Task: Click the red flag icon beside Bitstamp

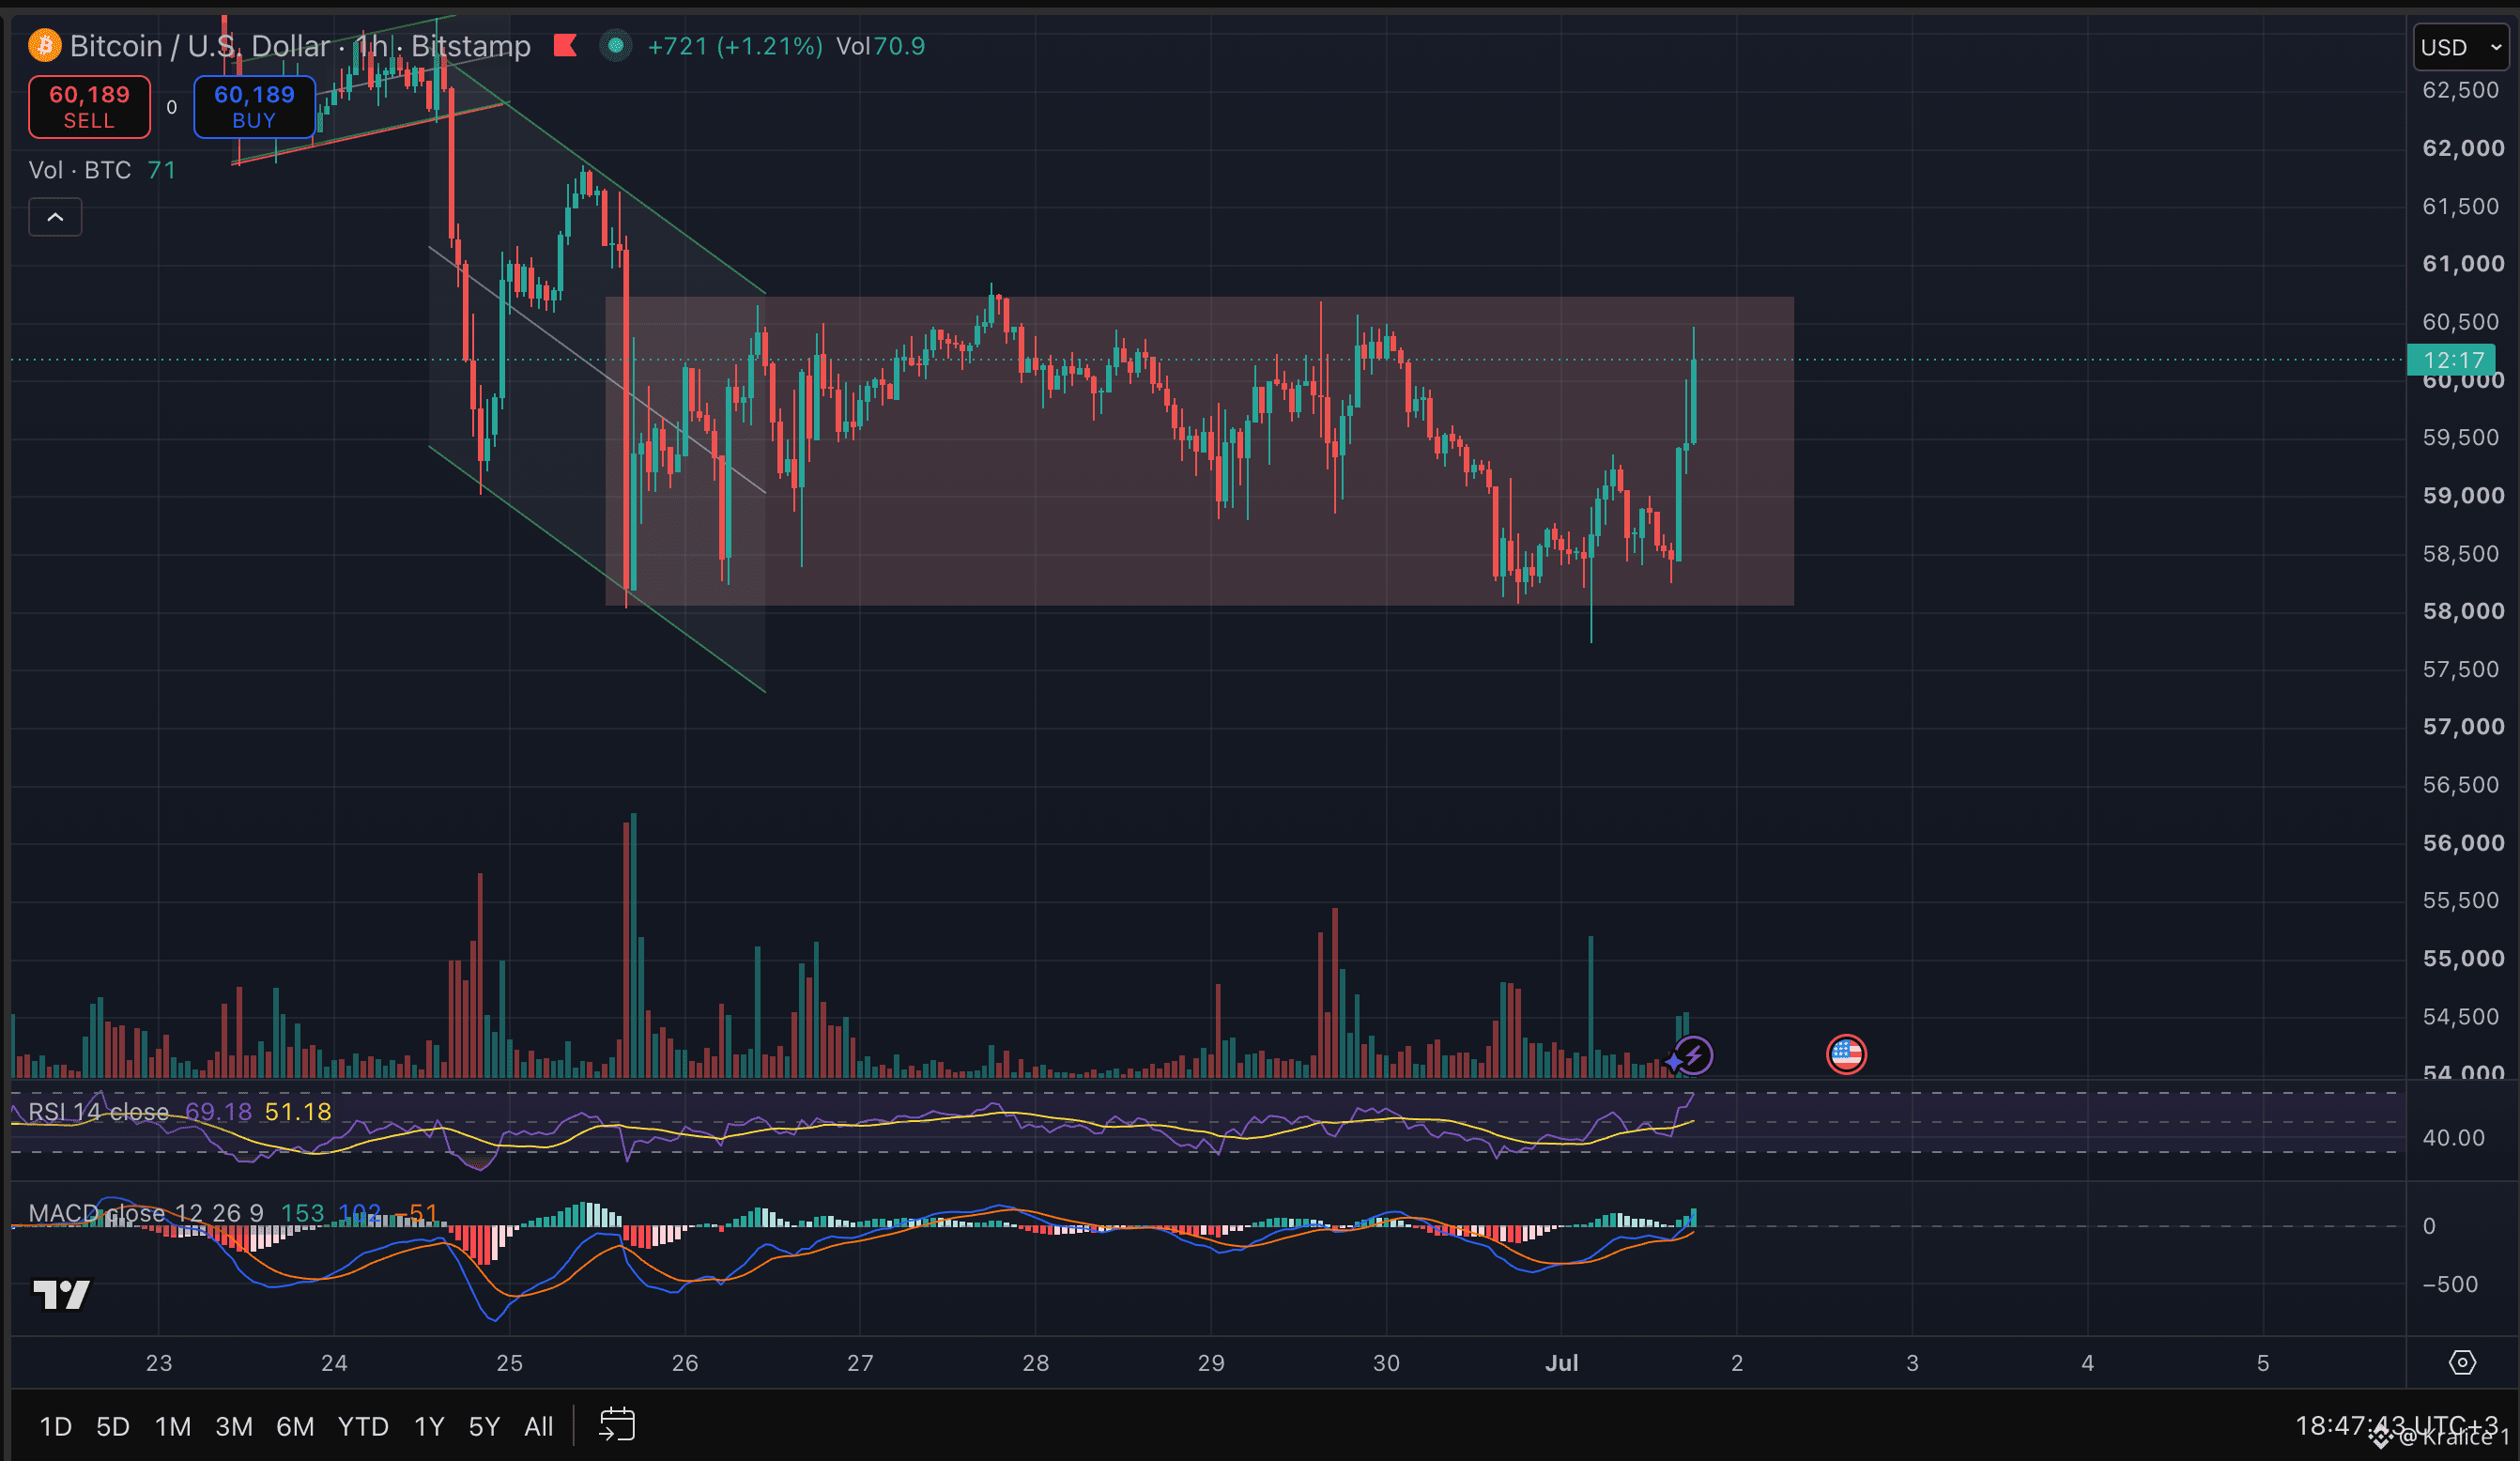Action: coord(565,46)
